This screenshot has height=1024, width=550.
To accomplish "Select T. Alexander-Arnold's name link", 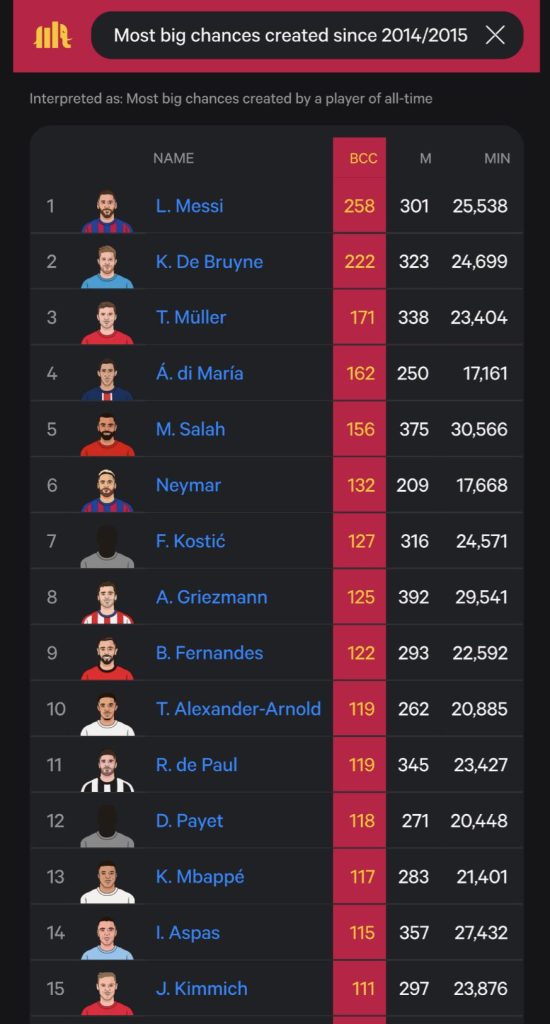I will coord(238,709).
